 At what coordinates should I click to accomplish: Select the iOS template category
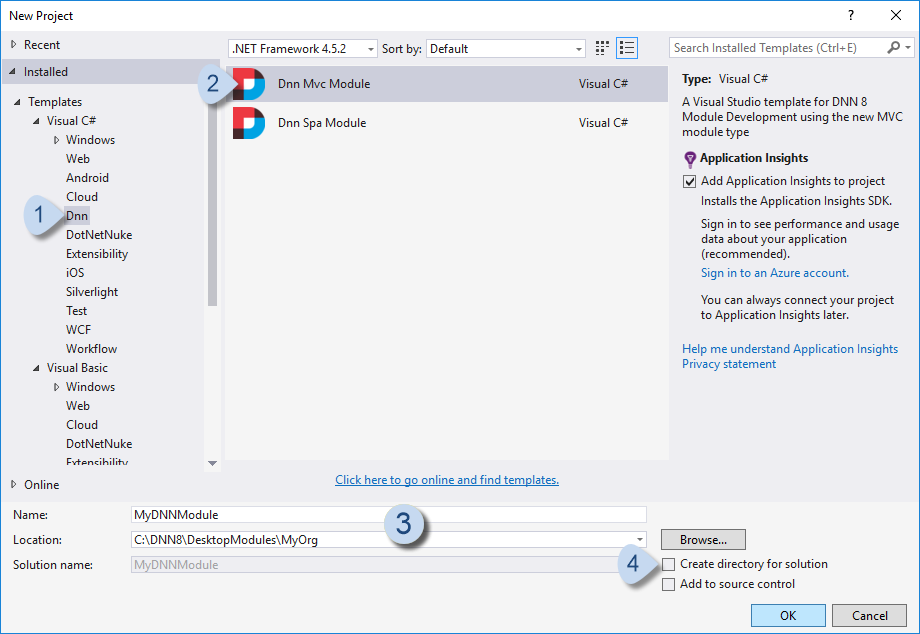(75, 273)
